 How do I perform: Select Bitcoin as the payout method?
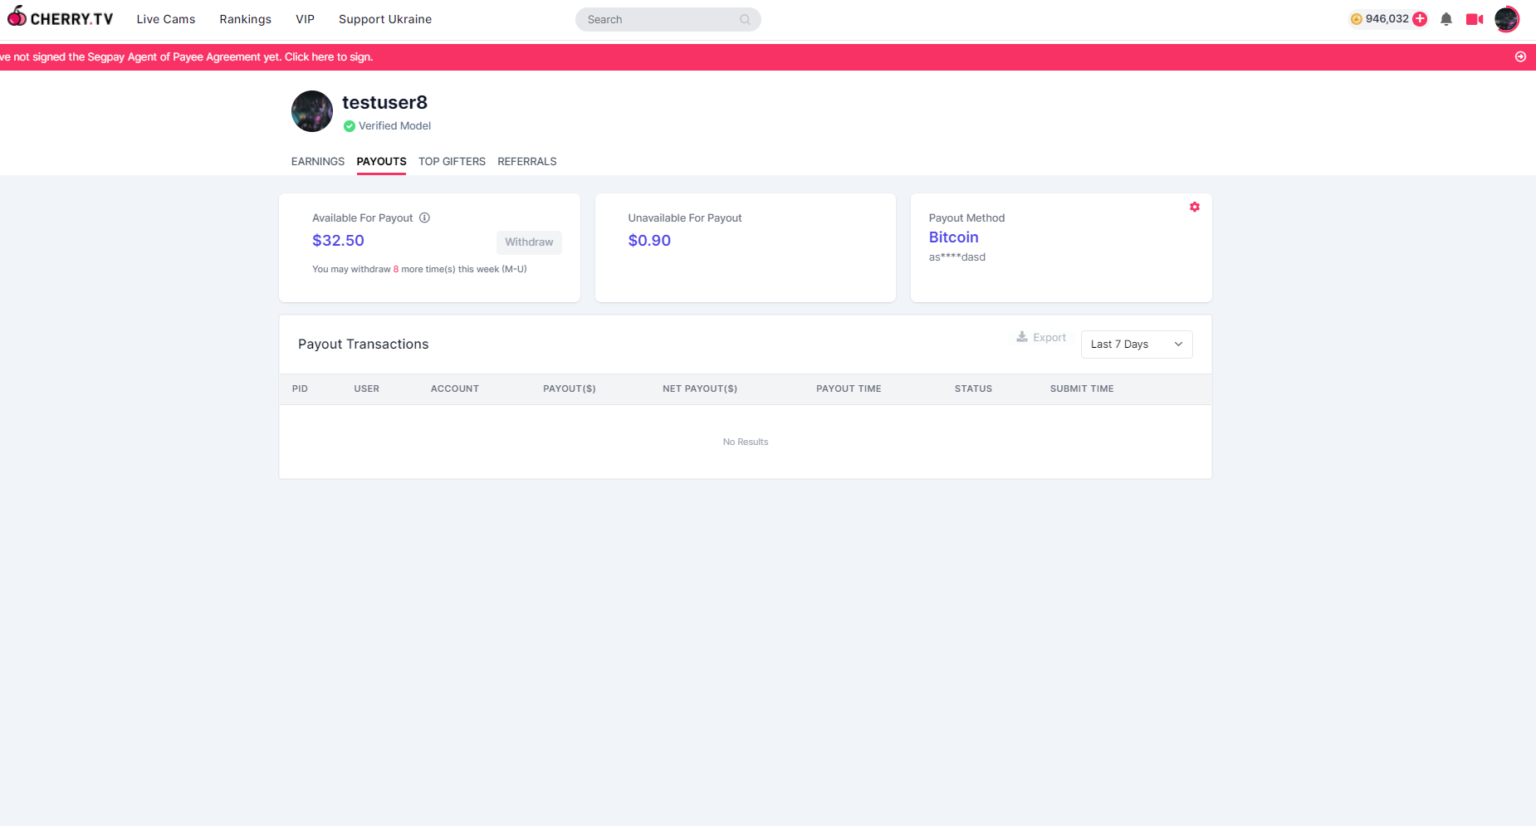coord(953,237)
